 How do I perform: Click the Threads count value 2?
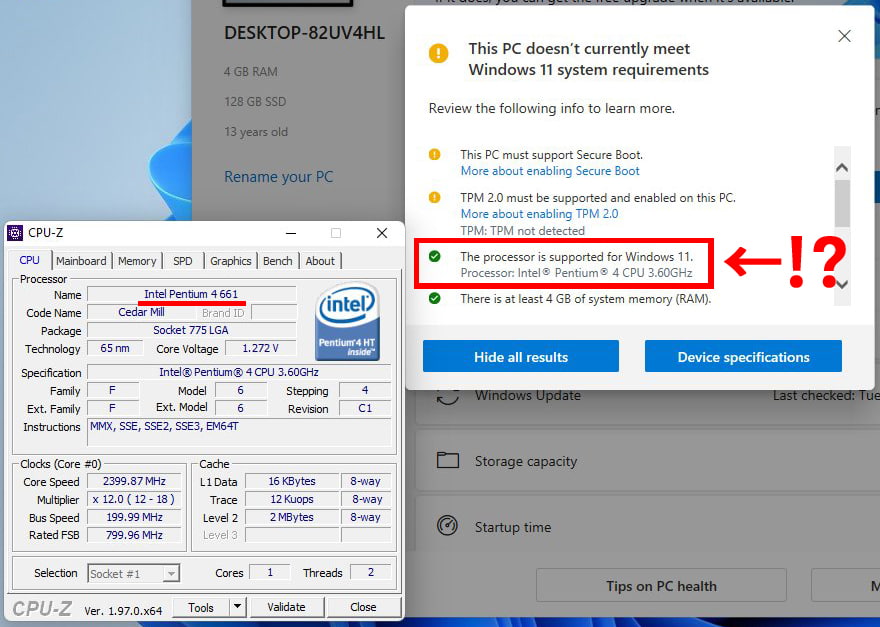click(x=370, y=572)
